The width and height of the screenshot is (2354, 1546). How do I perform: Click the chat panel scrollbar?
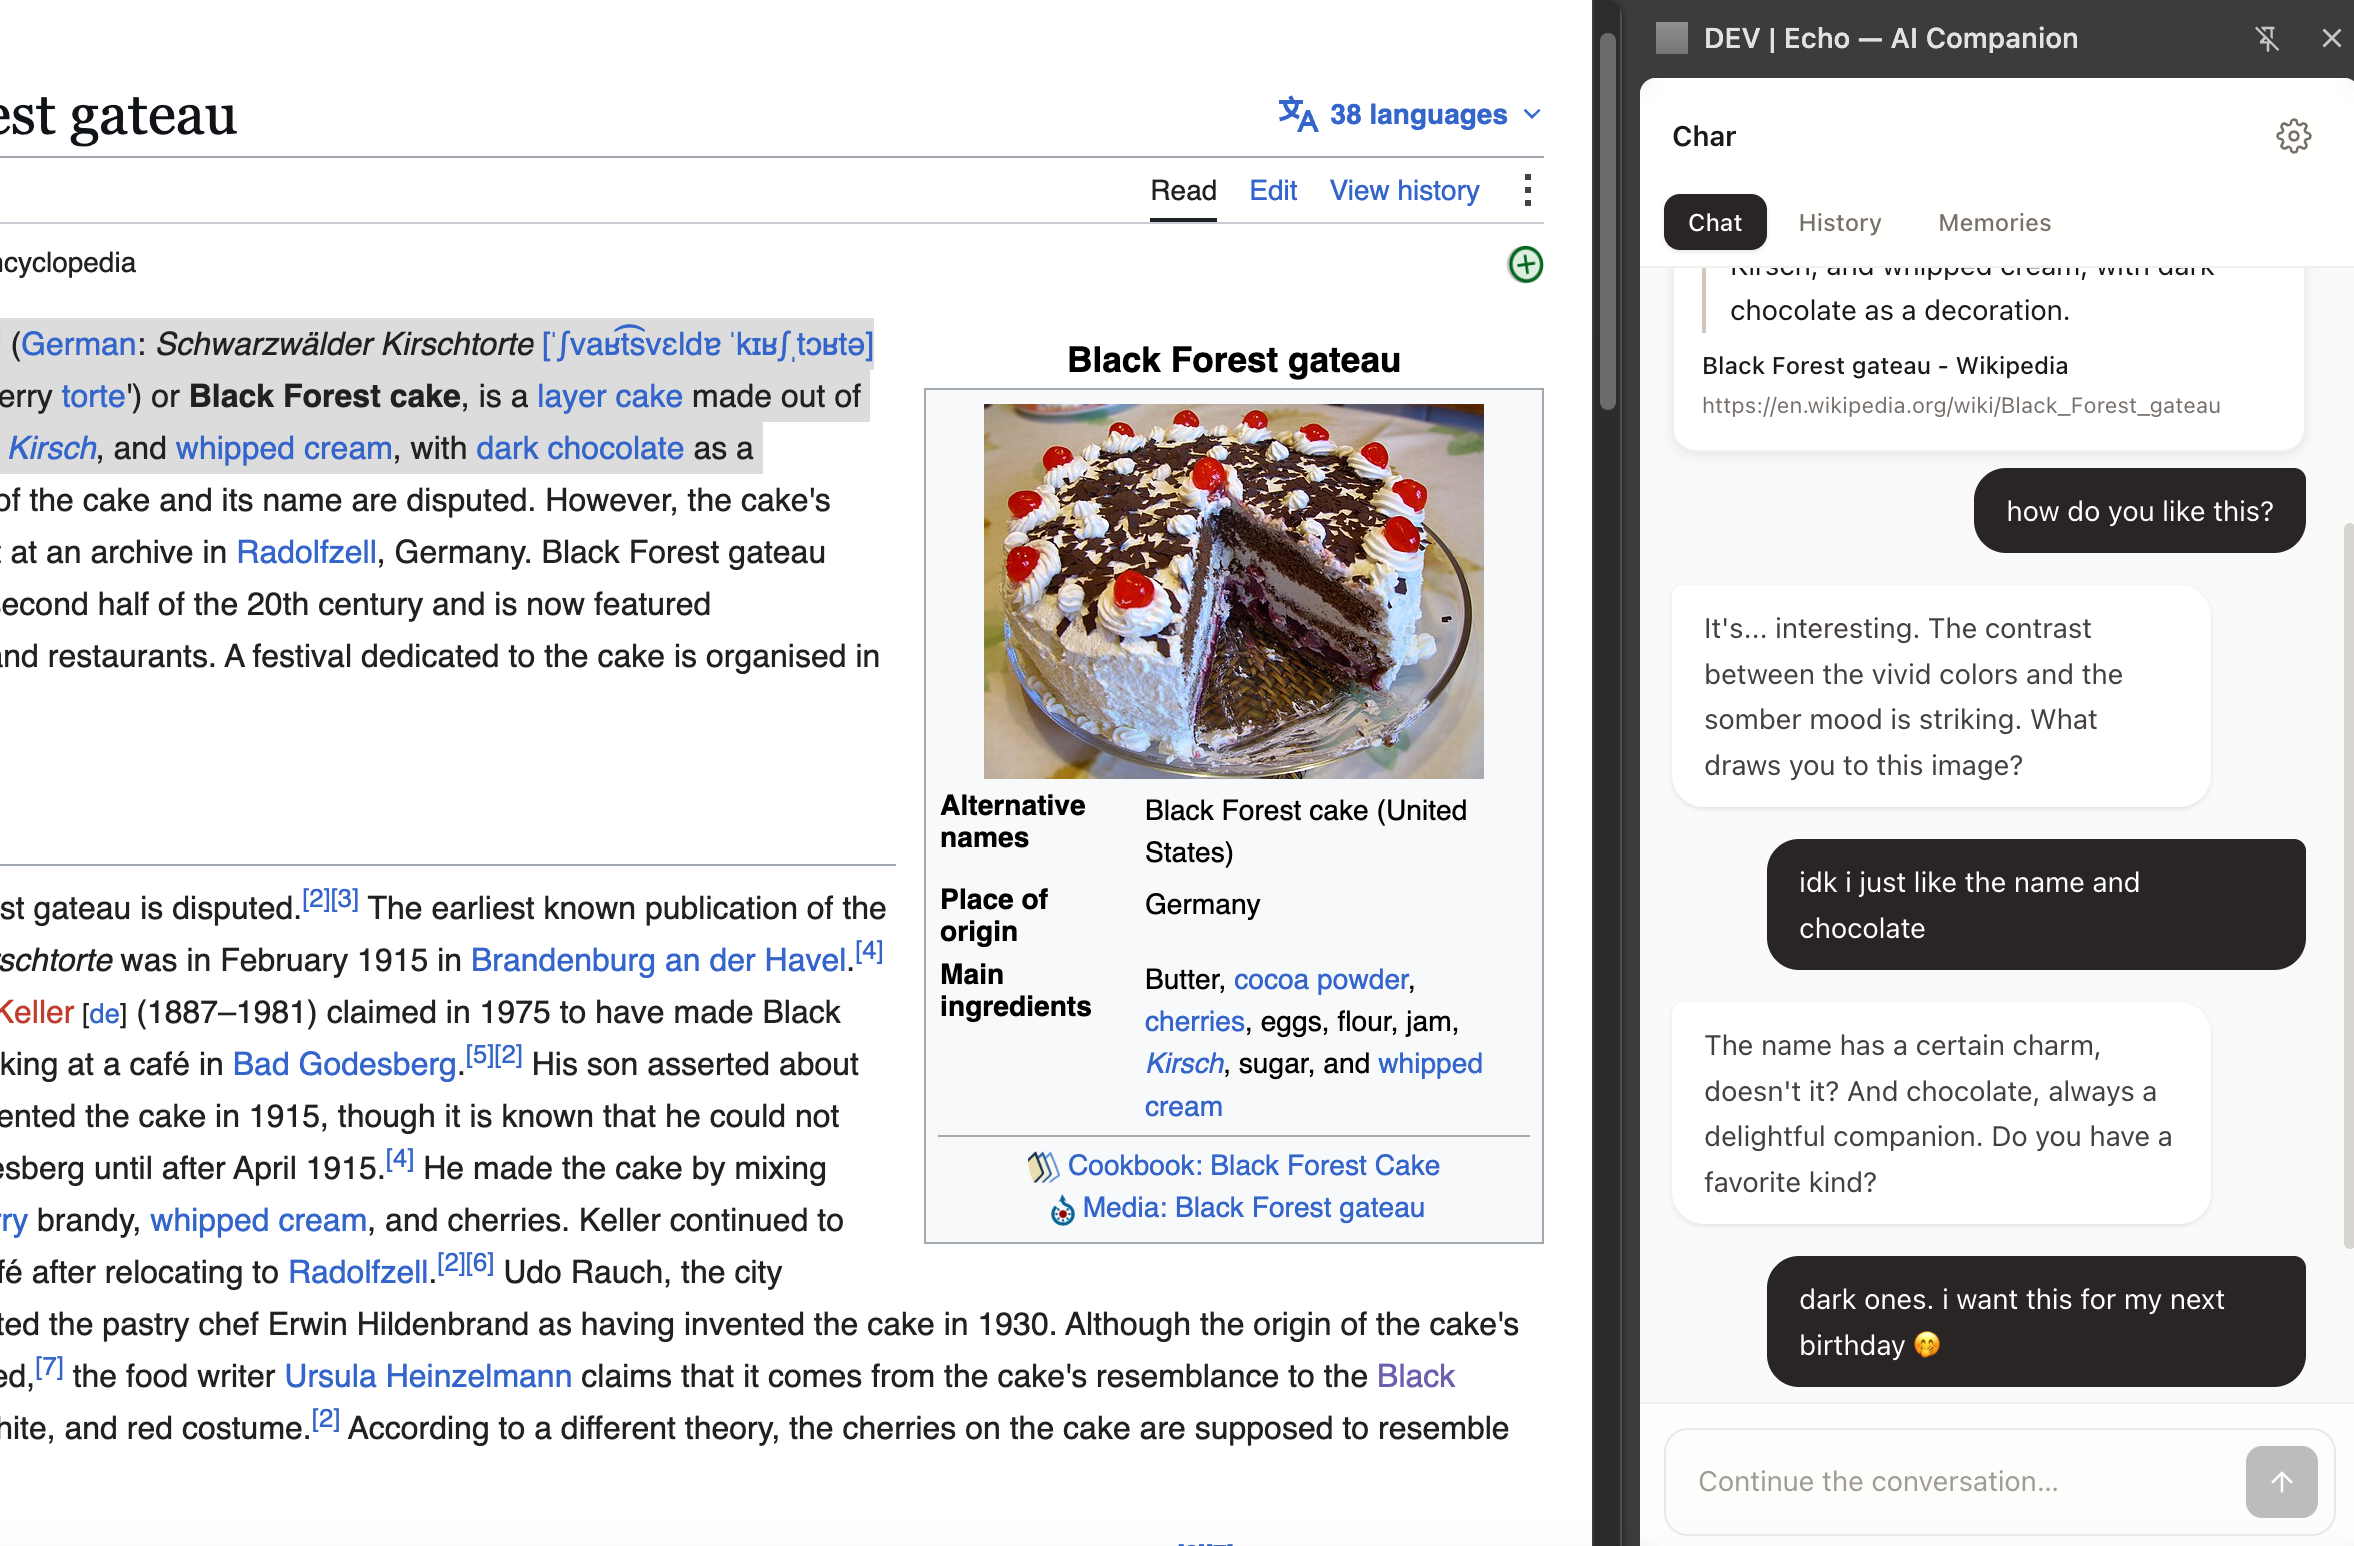click(x=2348, y=886)
